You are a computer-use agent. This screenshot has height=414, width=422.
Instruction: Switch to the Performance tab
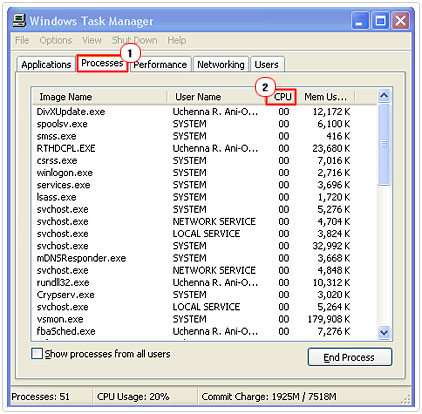pos(160,64)
